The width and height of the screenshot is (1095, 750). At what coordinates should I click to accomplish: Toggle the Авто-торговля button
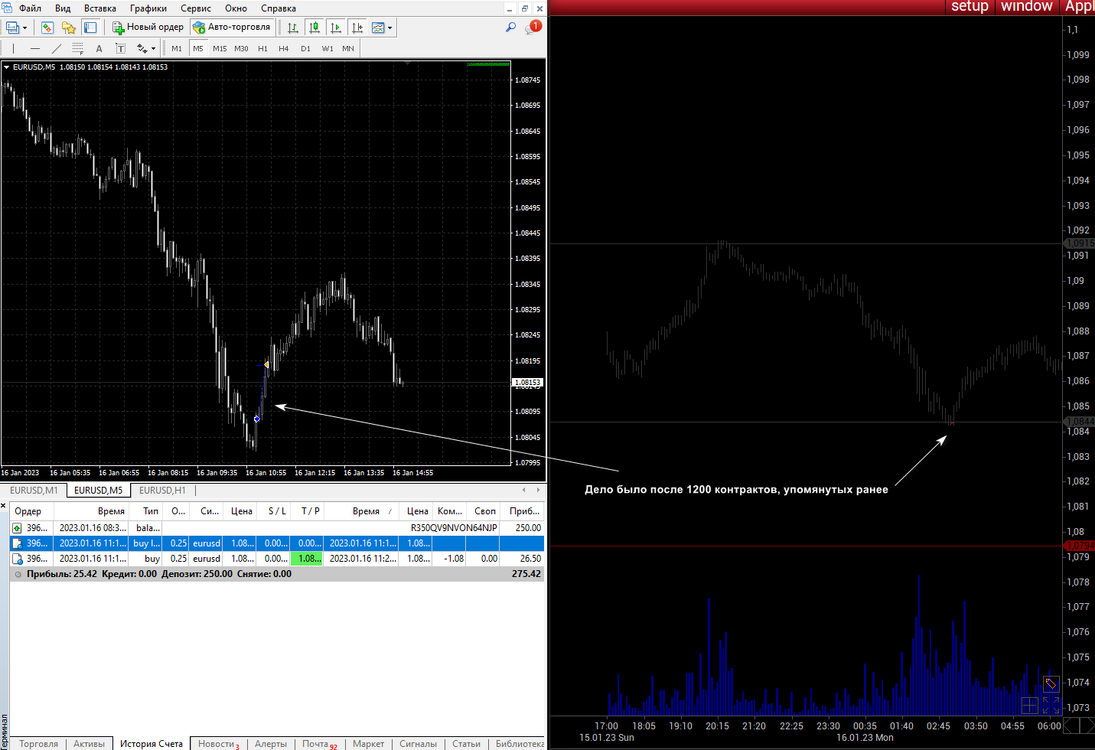[x=231, y=27]
